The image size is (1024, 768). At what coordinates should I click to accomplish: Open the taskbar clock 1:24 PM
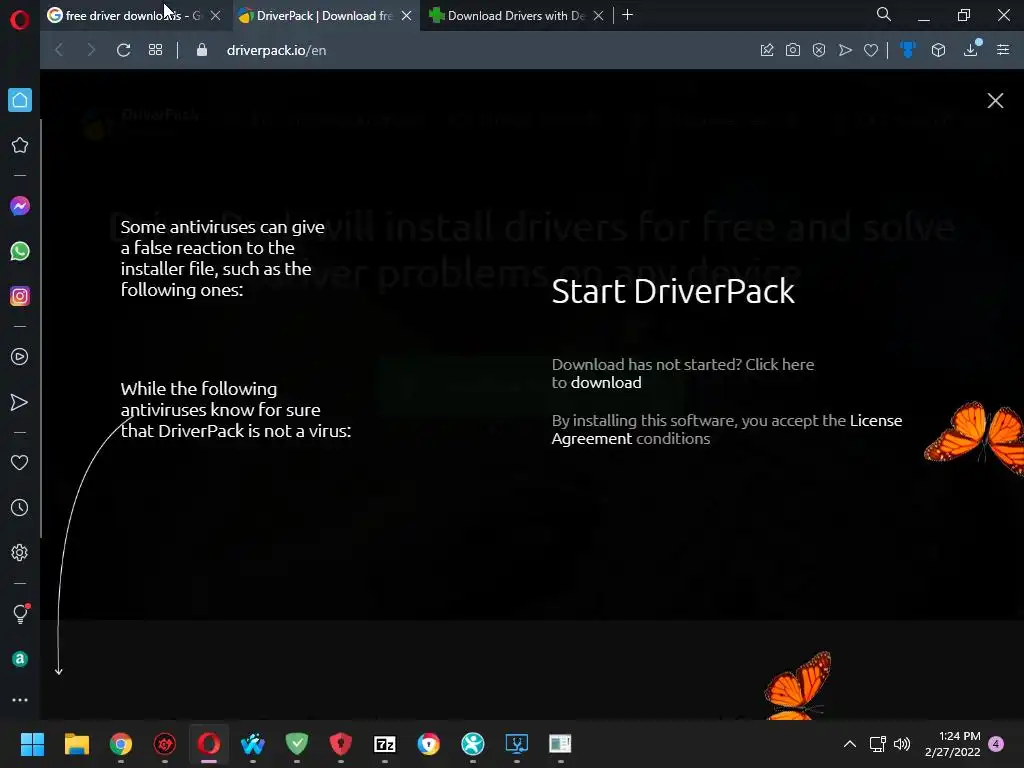tap(953, 744)
